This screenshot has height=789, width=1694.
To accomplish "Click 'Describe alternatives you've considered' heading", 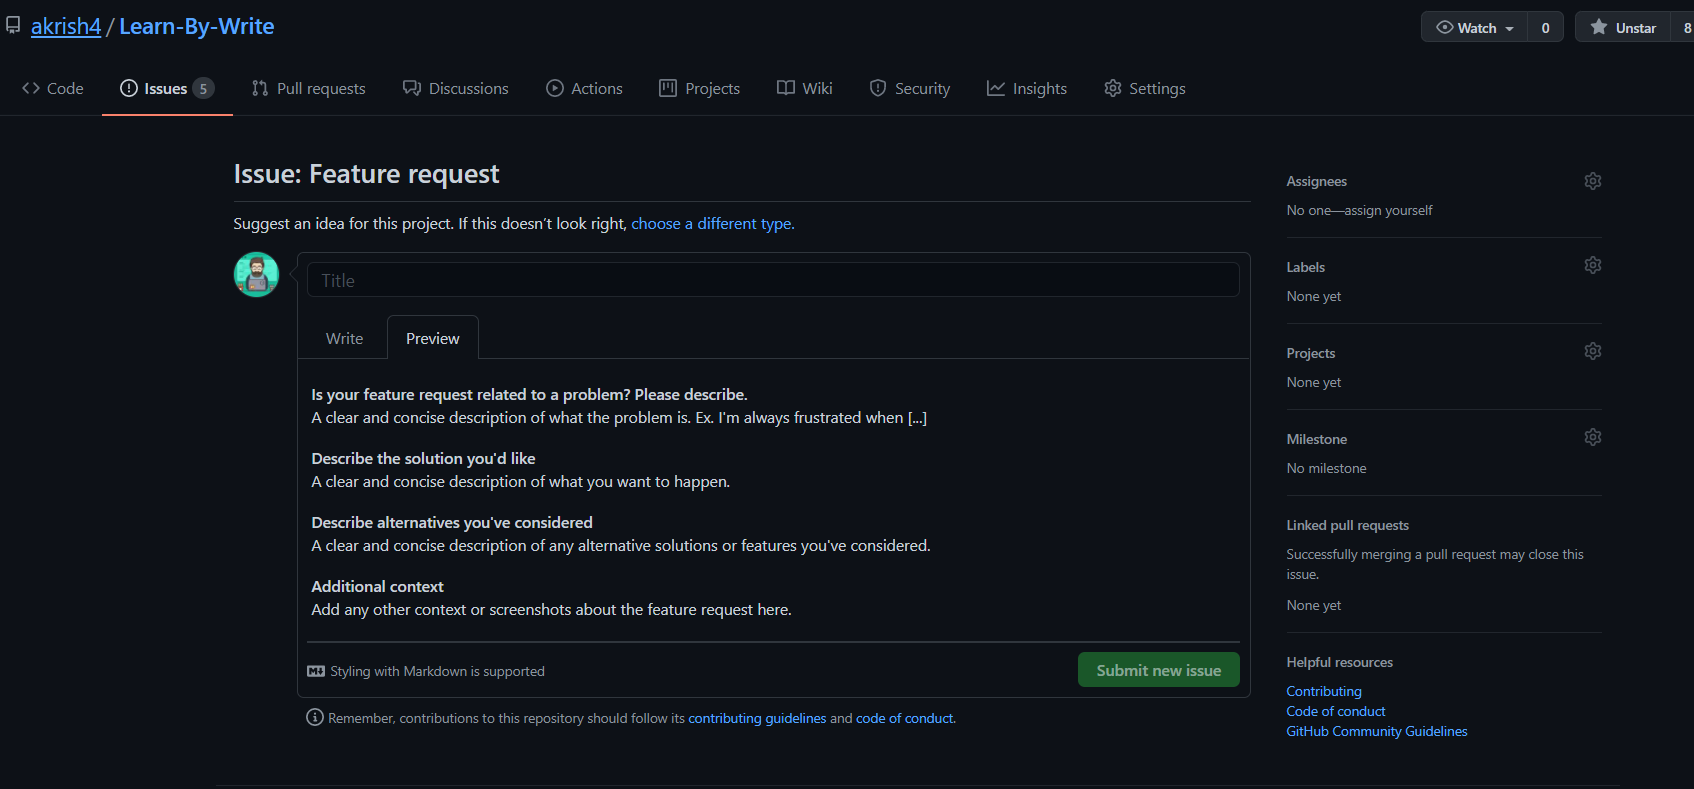I will (x=452, y=522).
